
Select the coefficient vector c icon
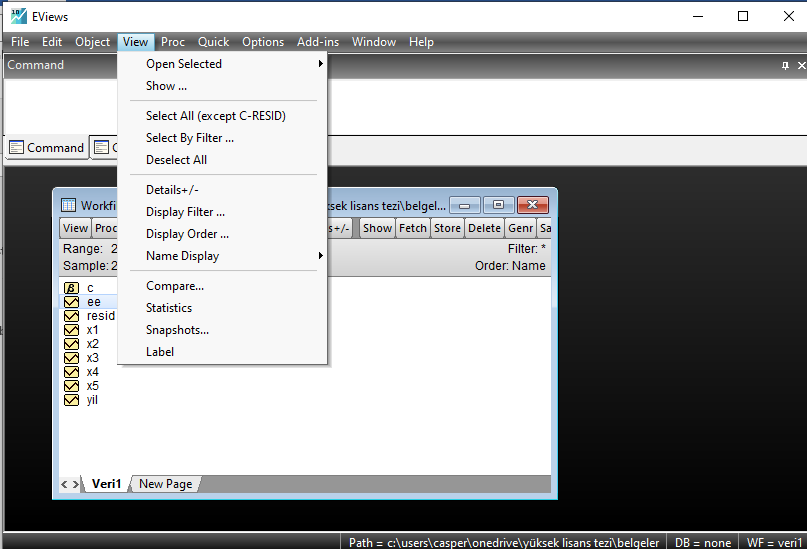tap(71, 288)
